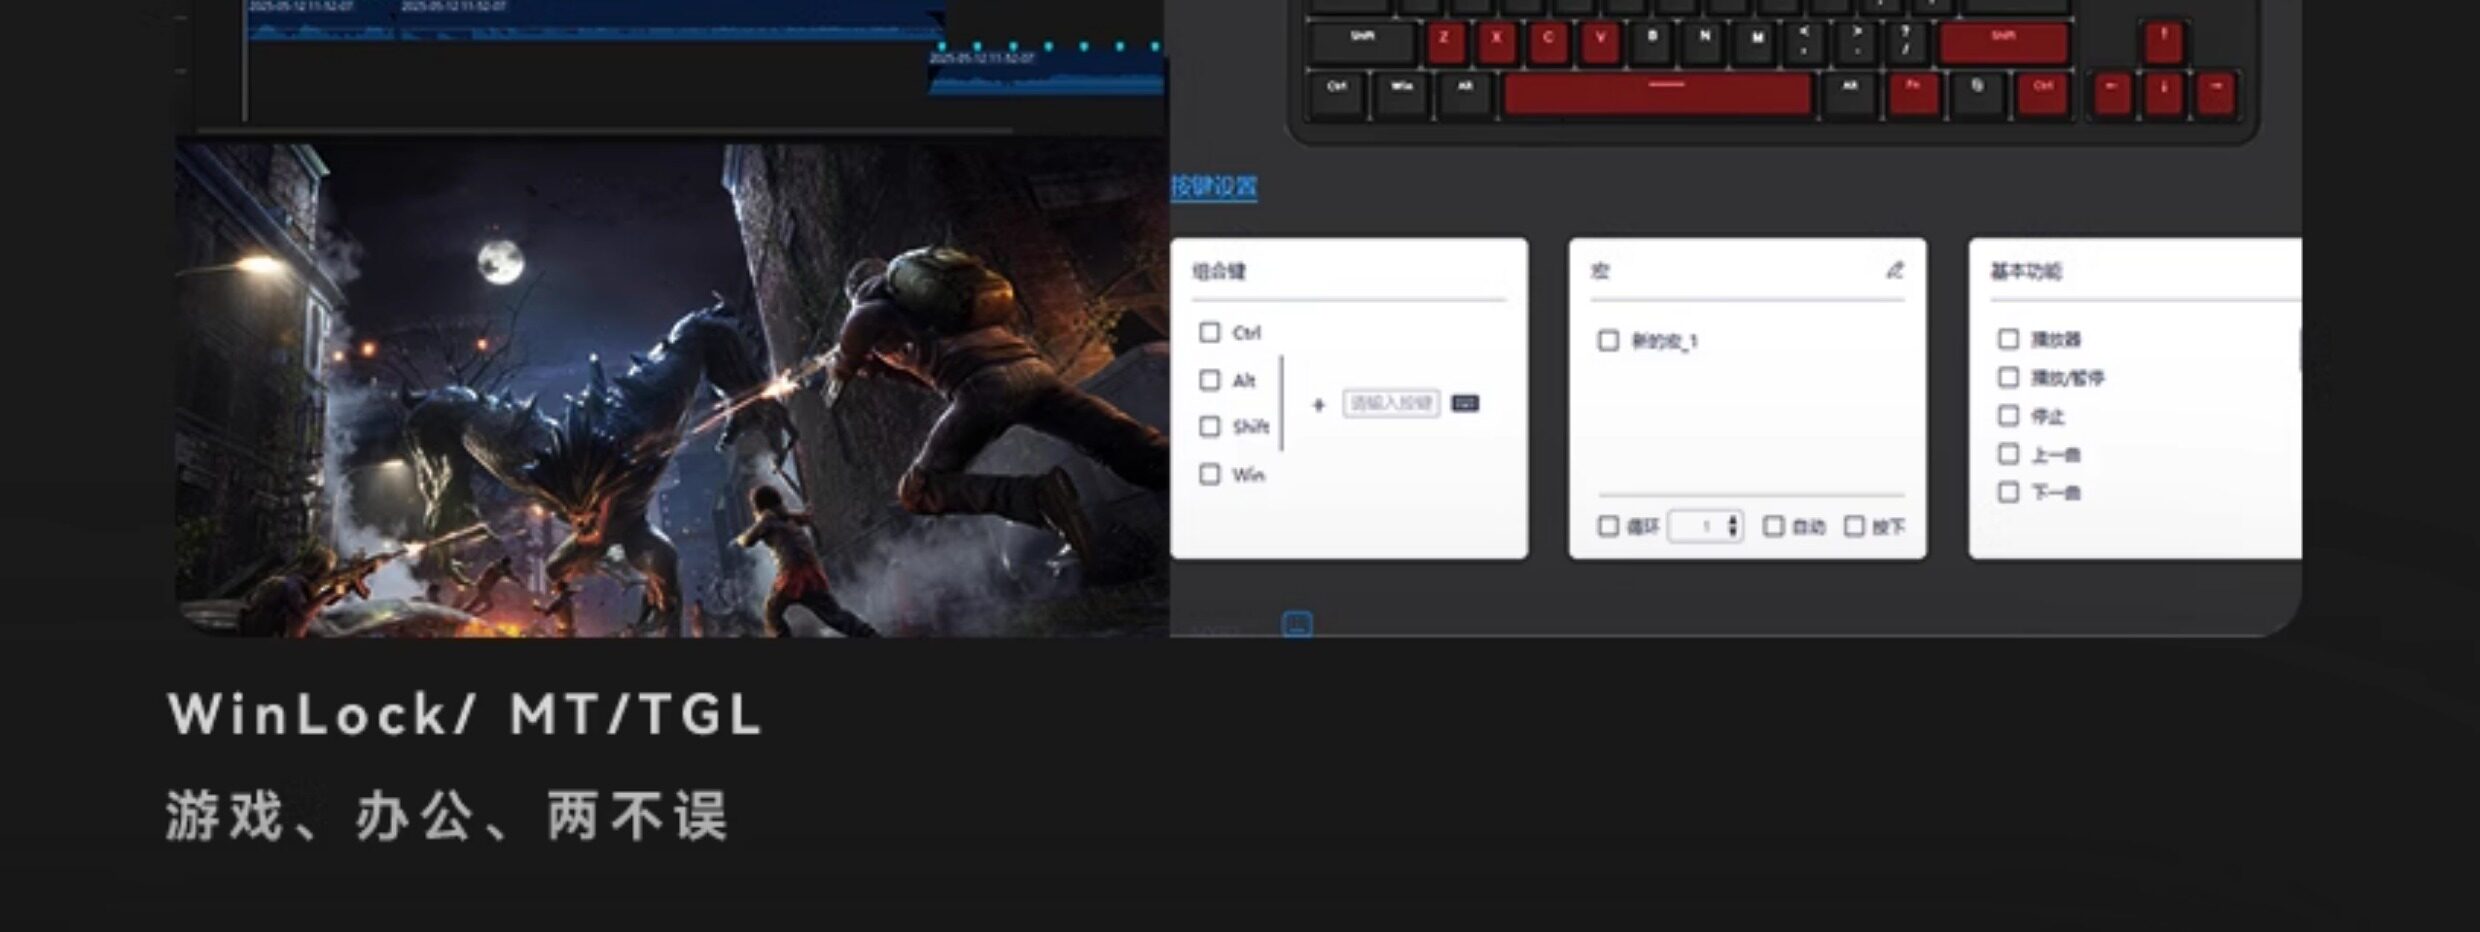Tick the 新的宏_1 macro checkbox
Image resolution: width=2480 pixels, height=932 pixels.
pyautogui.click(x=1608, y=341)
